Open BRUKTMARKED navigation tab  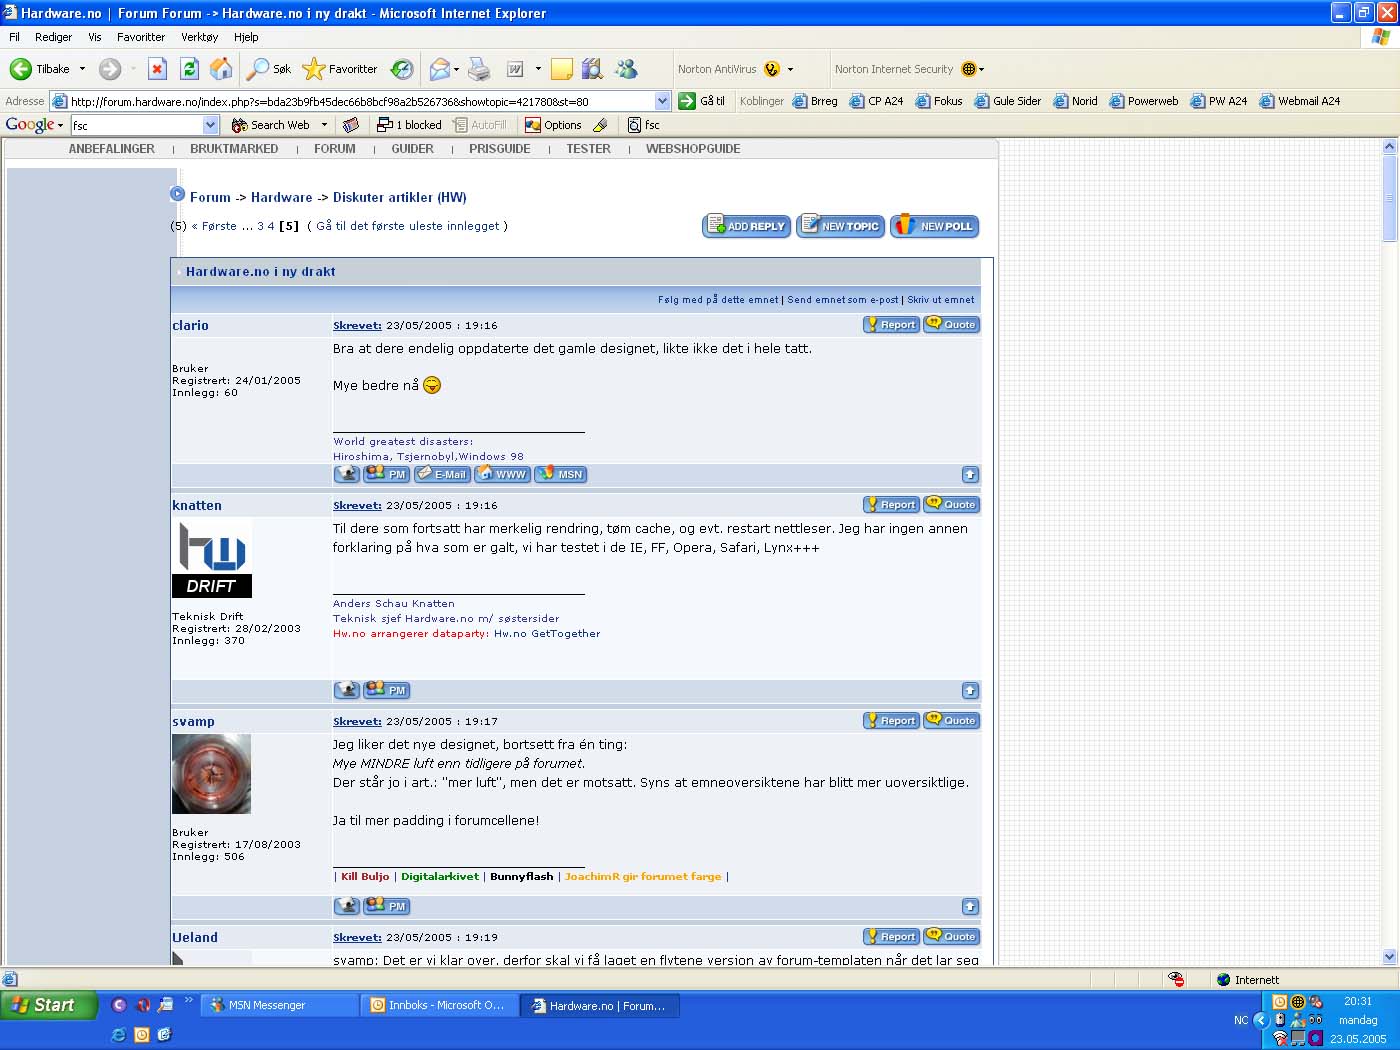(x=234, y=148)
